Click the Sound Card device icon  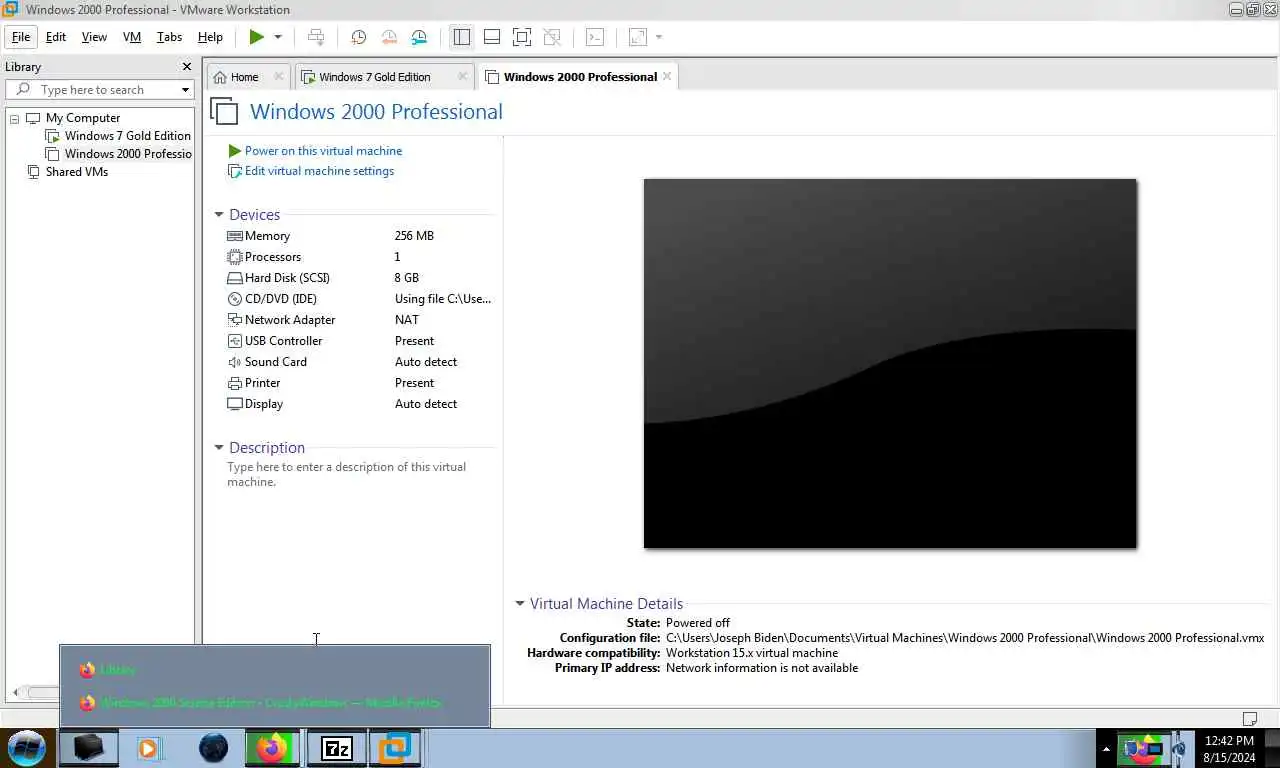(235, 362)
